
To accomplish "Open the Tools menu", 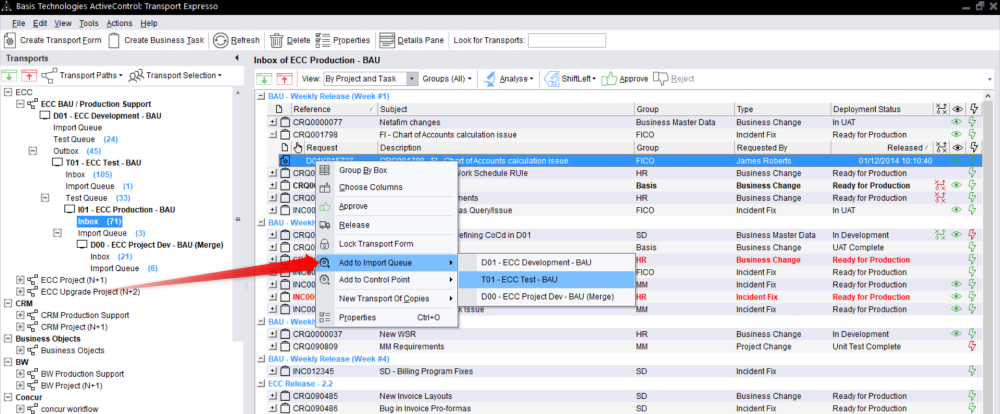I will [x=89, y=23].
